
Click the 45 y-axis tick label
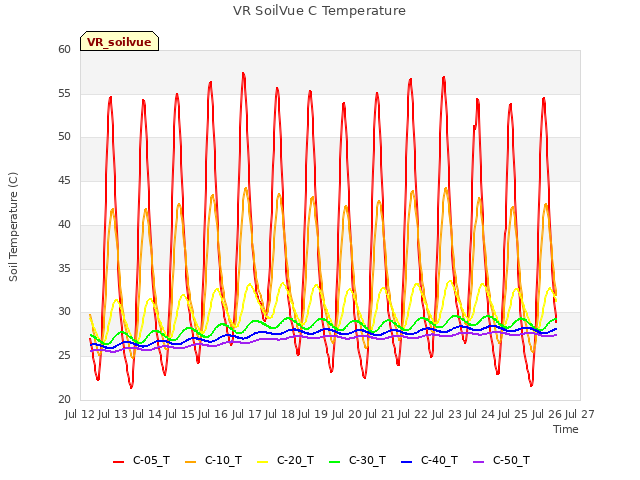[64, 181]
